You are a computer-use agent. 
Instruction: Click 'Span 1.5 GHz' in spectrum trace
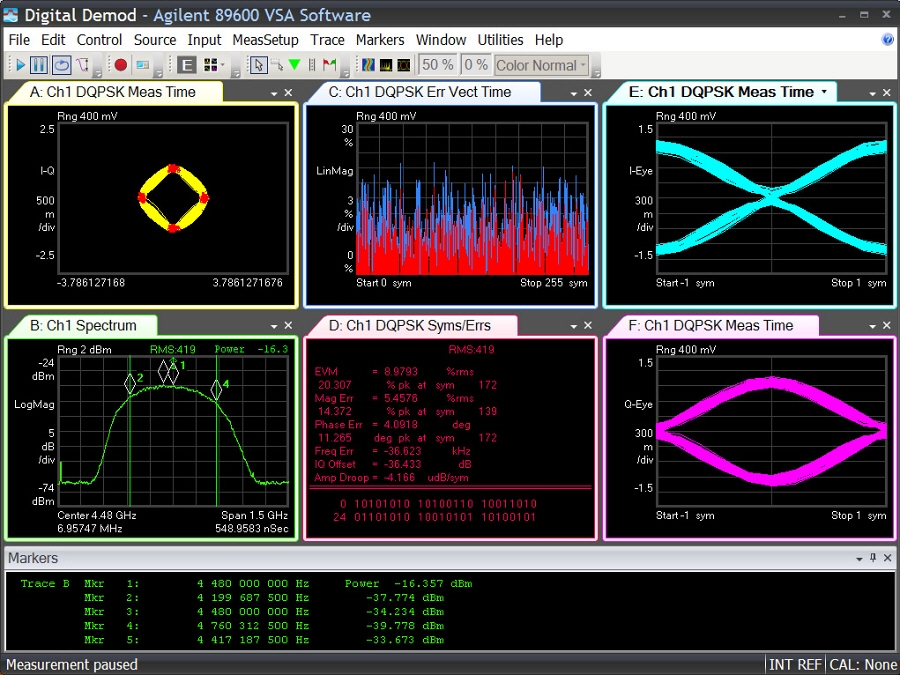point(254,515)
